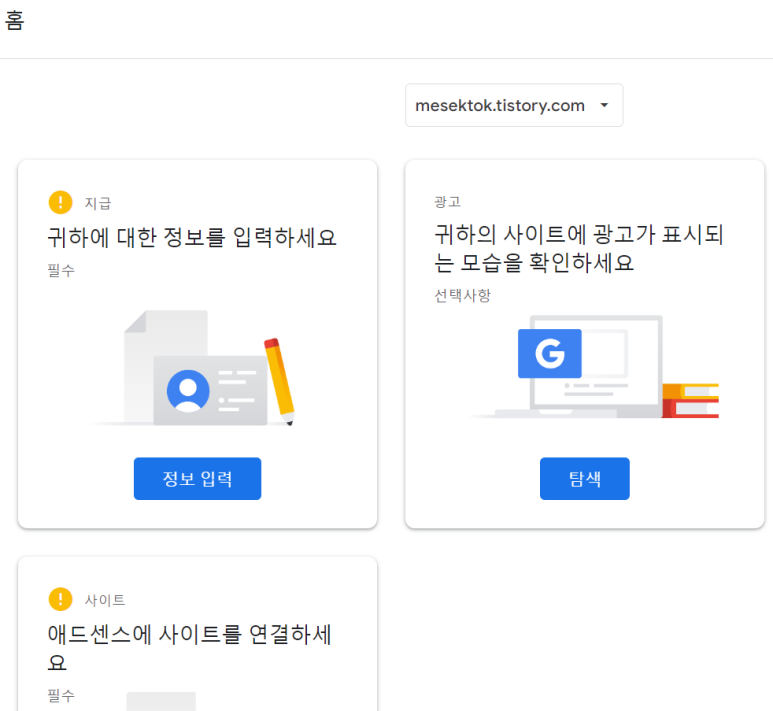This screenshot has width=773, height=711.
Task: Click the 사이트 card label
Action: click(x=105, y=600)
